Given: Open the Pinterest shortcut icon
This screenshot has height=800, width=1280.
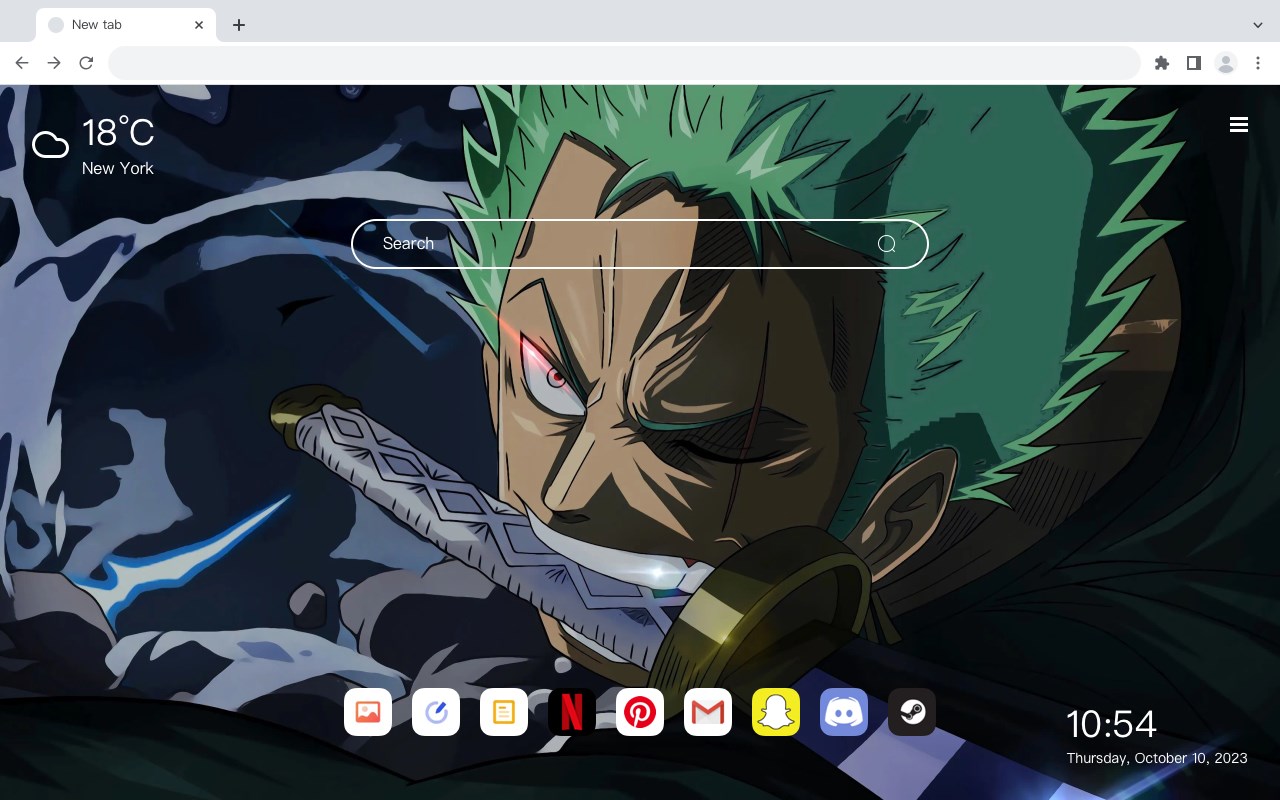Looking at the screenshot, I should [640, 712].
